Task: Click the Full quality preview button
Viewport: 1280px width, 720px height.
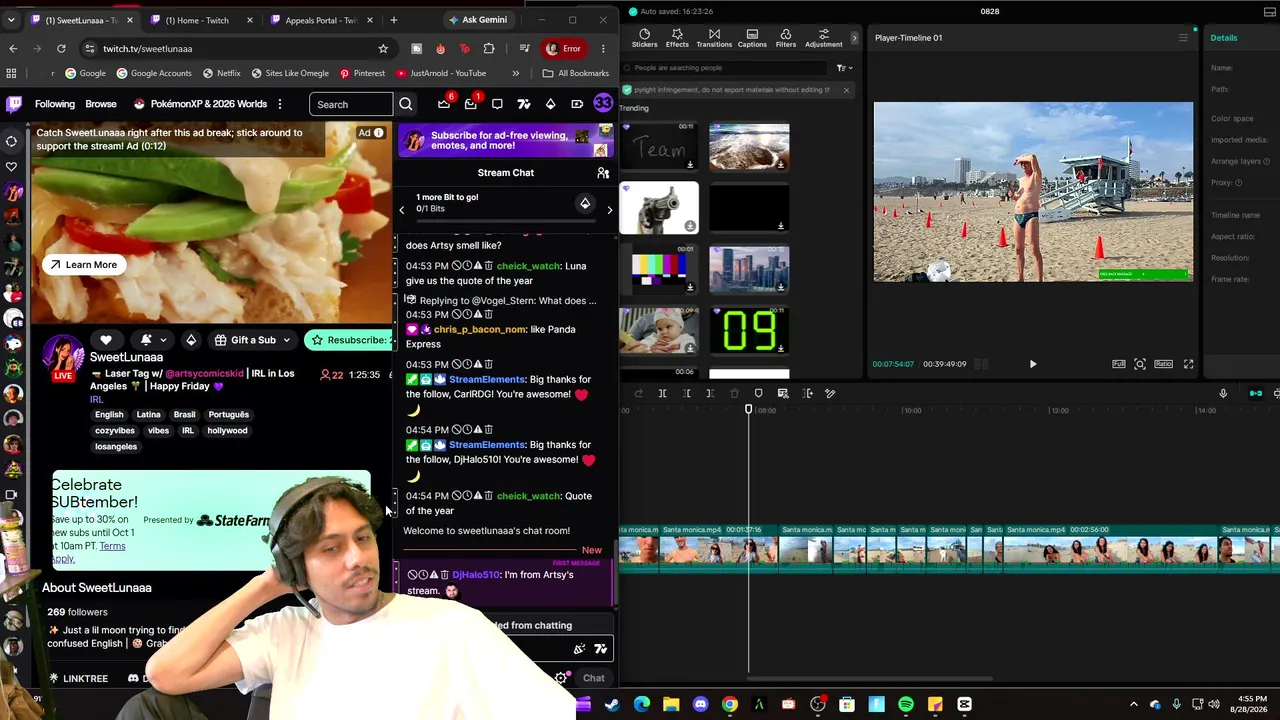Action: click(x=1119, y=364)
